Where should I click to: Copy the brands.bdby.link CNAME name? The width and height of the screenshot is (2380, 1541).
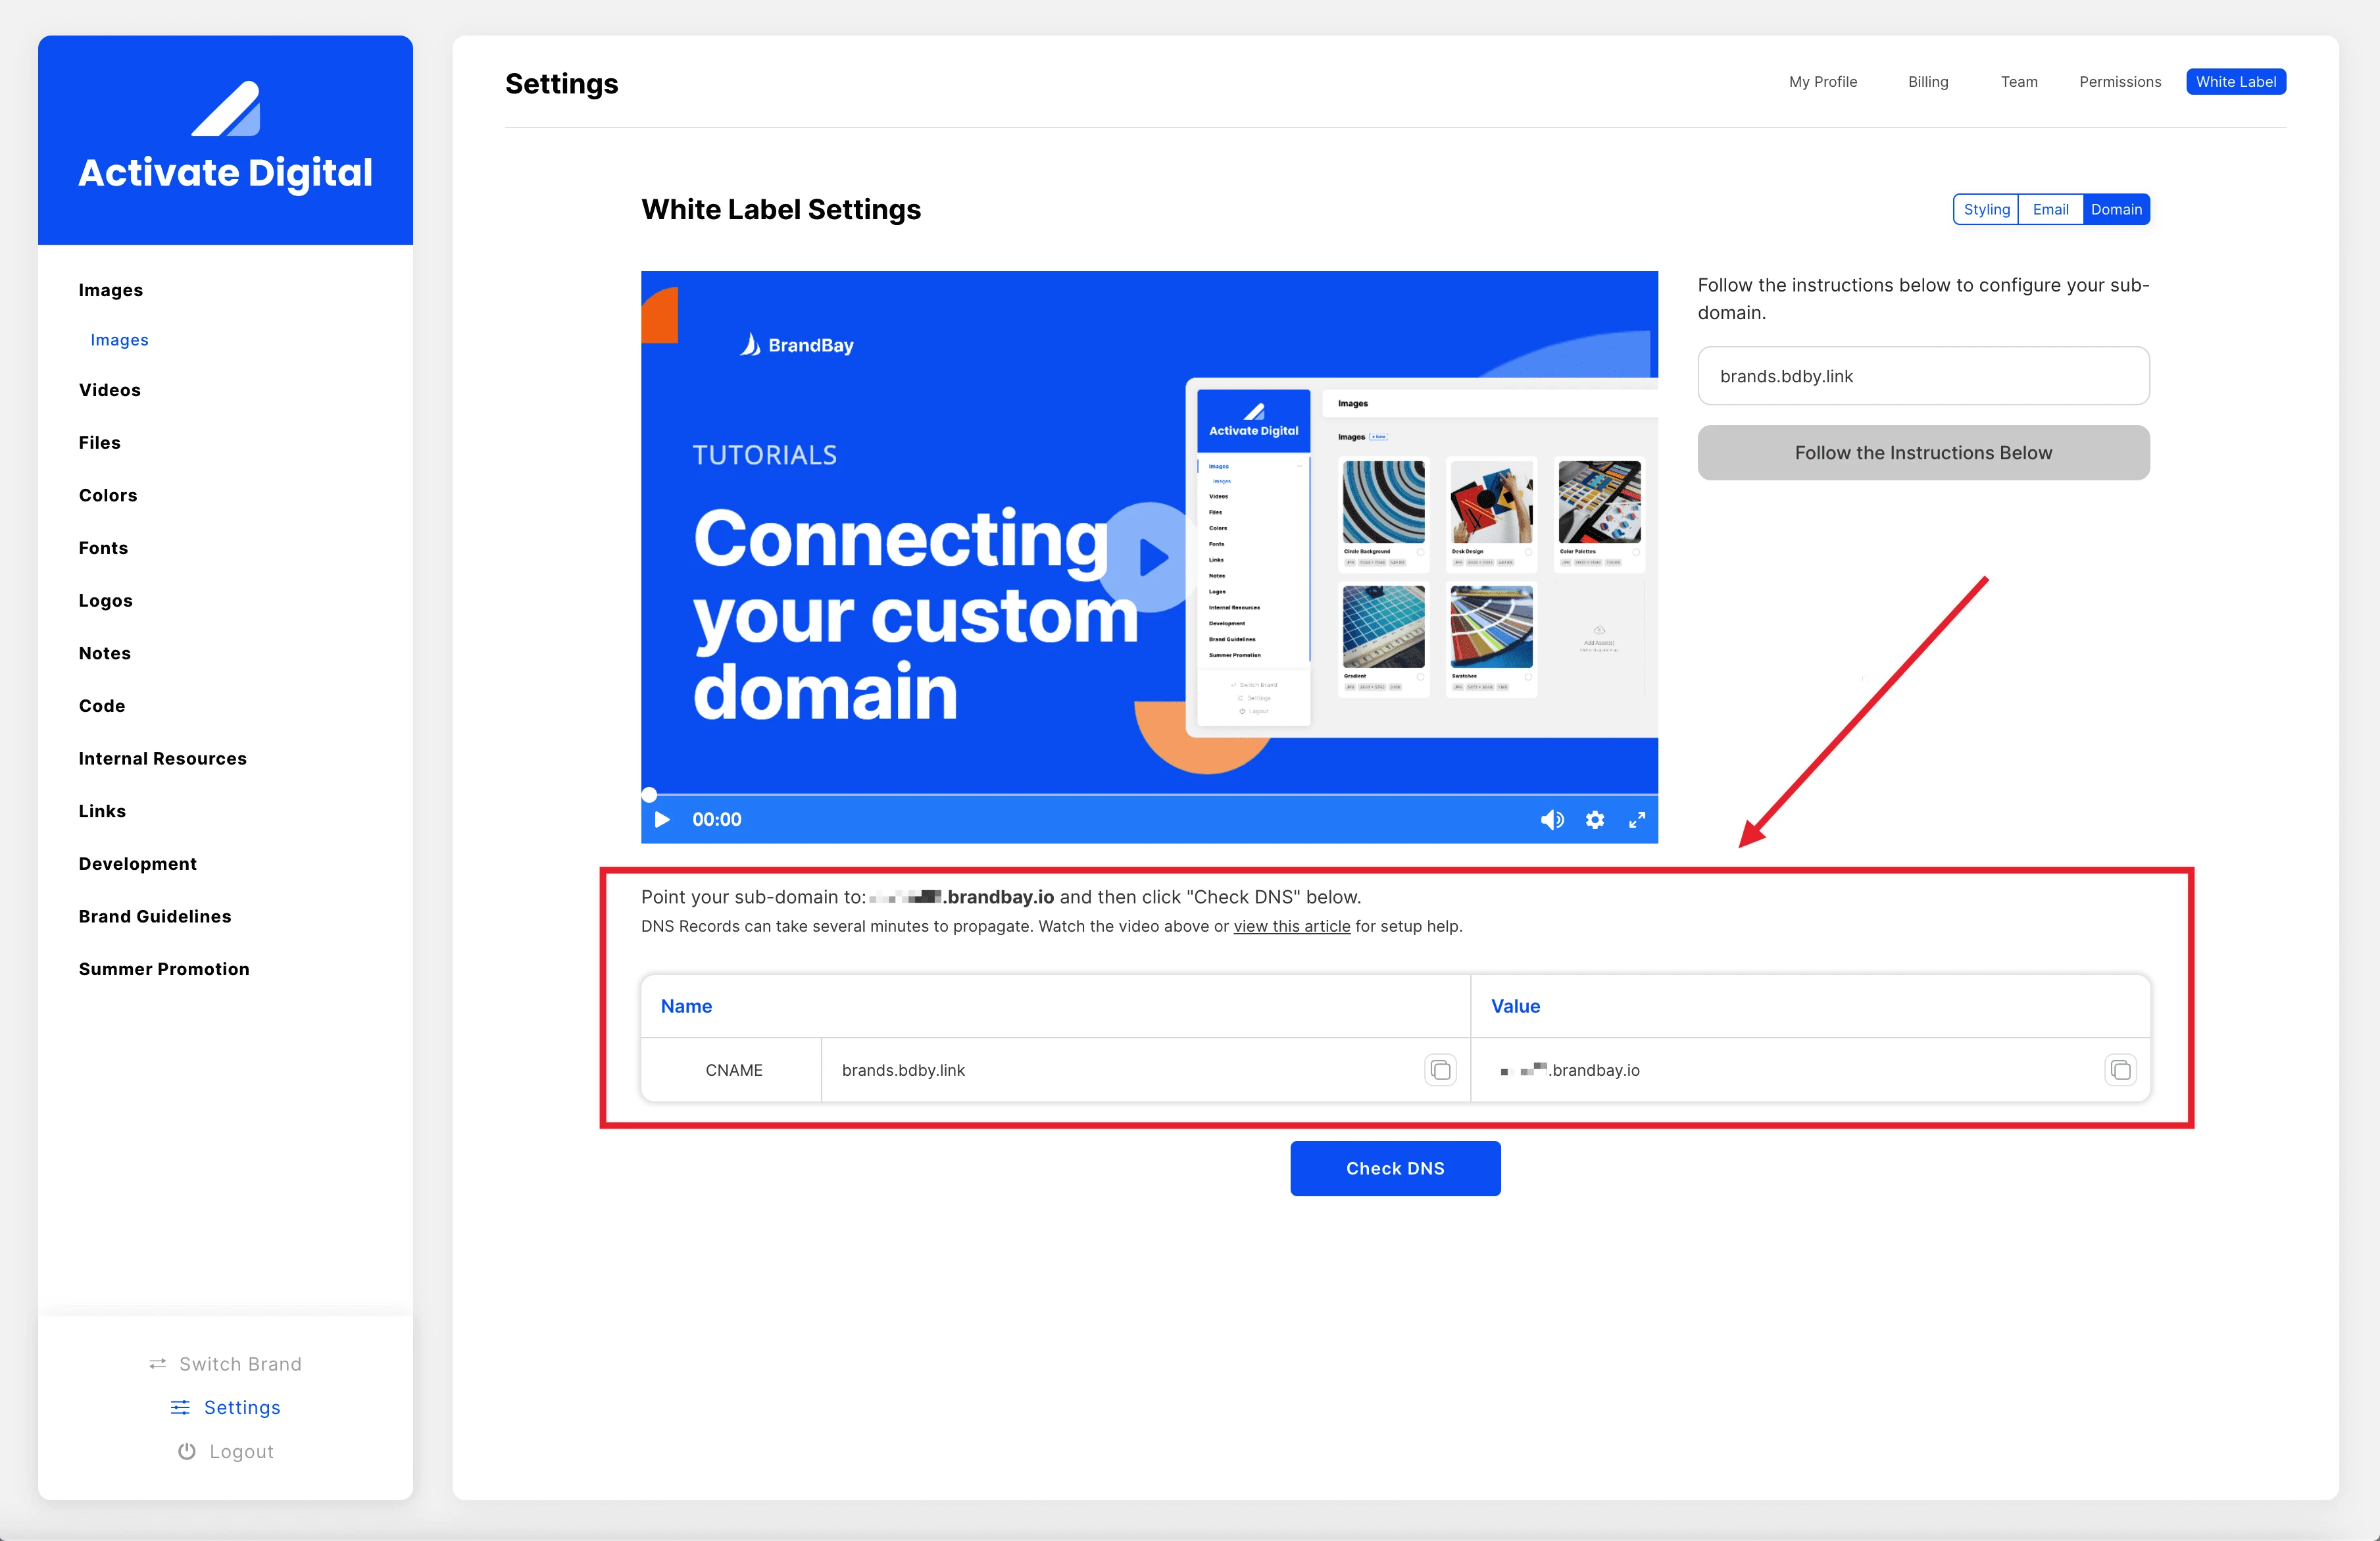[1440, 1070]
